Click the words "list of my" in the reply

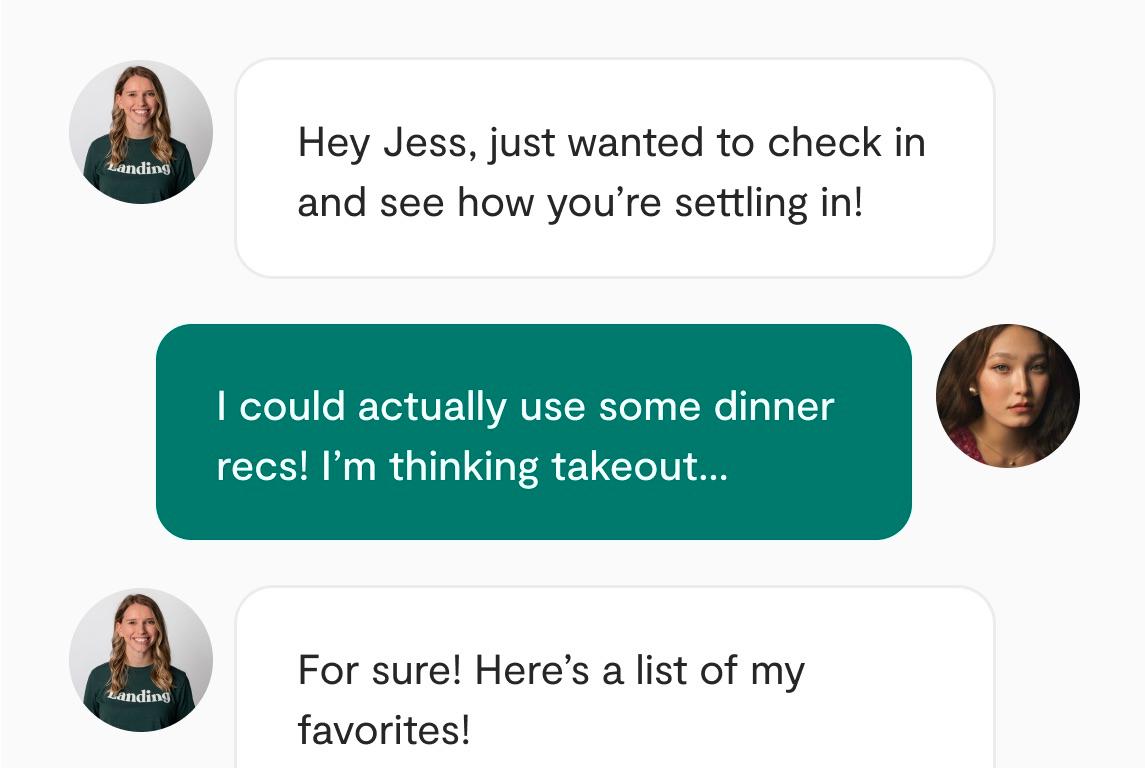click(720, 671)
